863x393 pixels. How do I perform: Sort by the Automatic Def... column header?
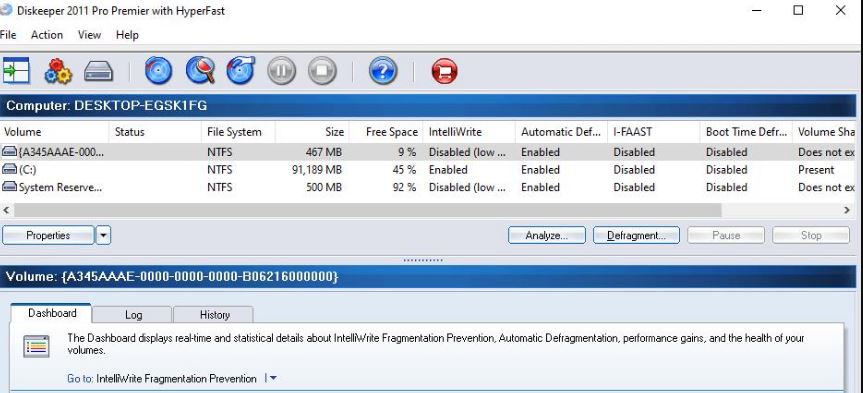click(x=561, y=132)
